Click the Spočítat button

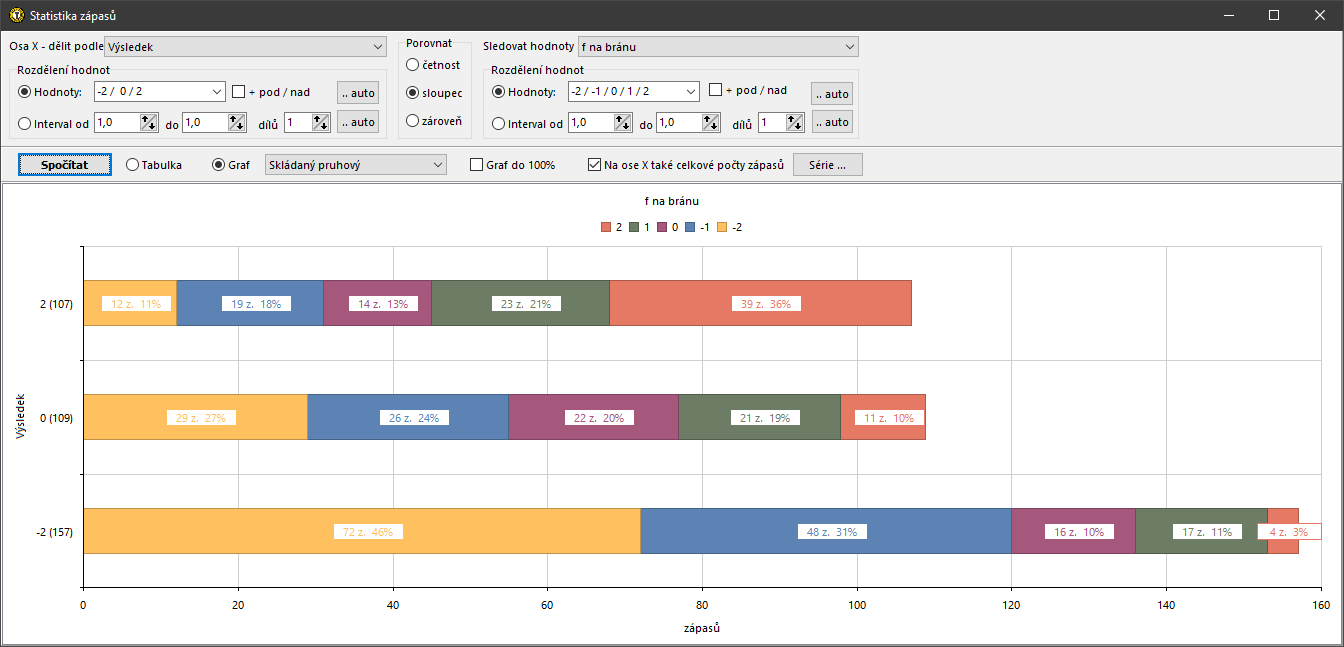tap(65, 165)
